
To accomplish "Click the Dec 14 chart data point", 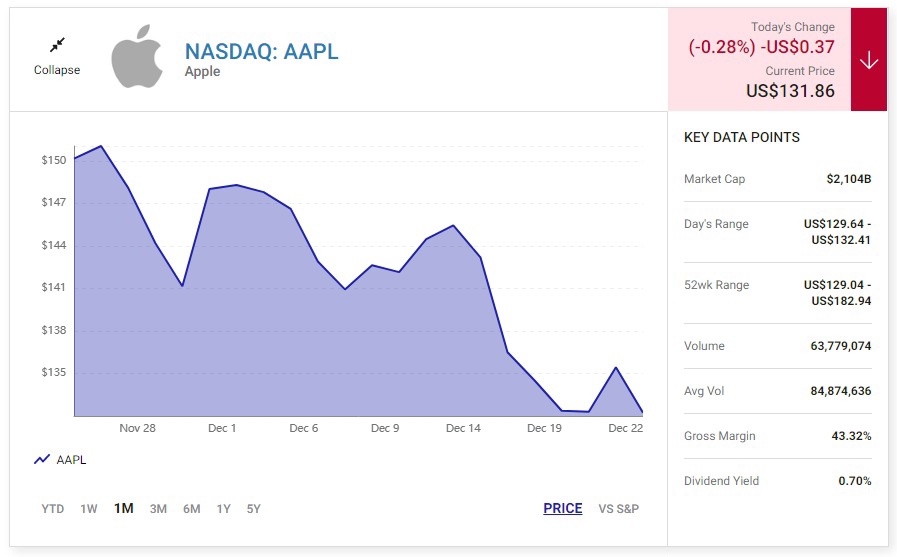I will point(454,226).
